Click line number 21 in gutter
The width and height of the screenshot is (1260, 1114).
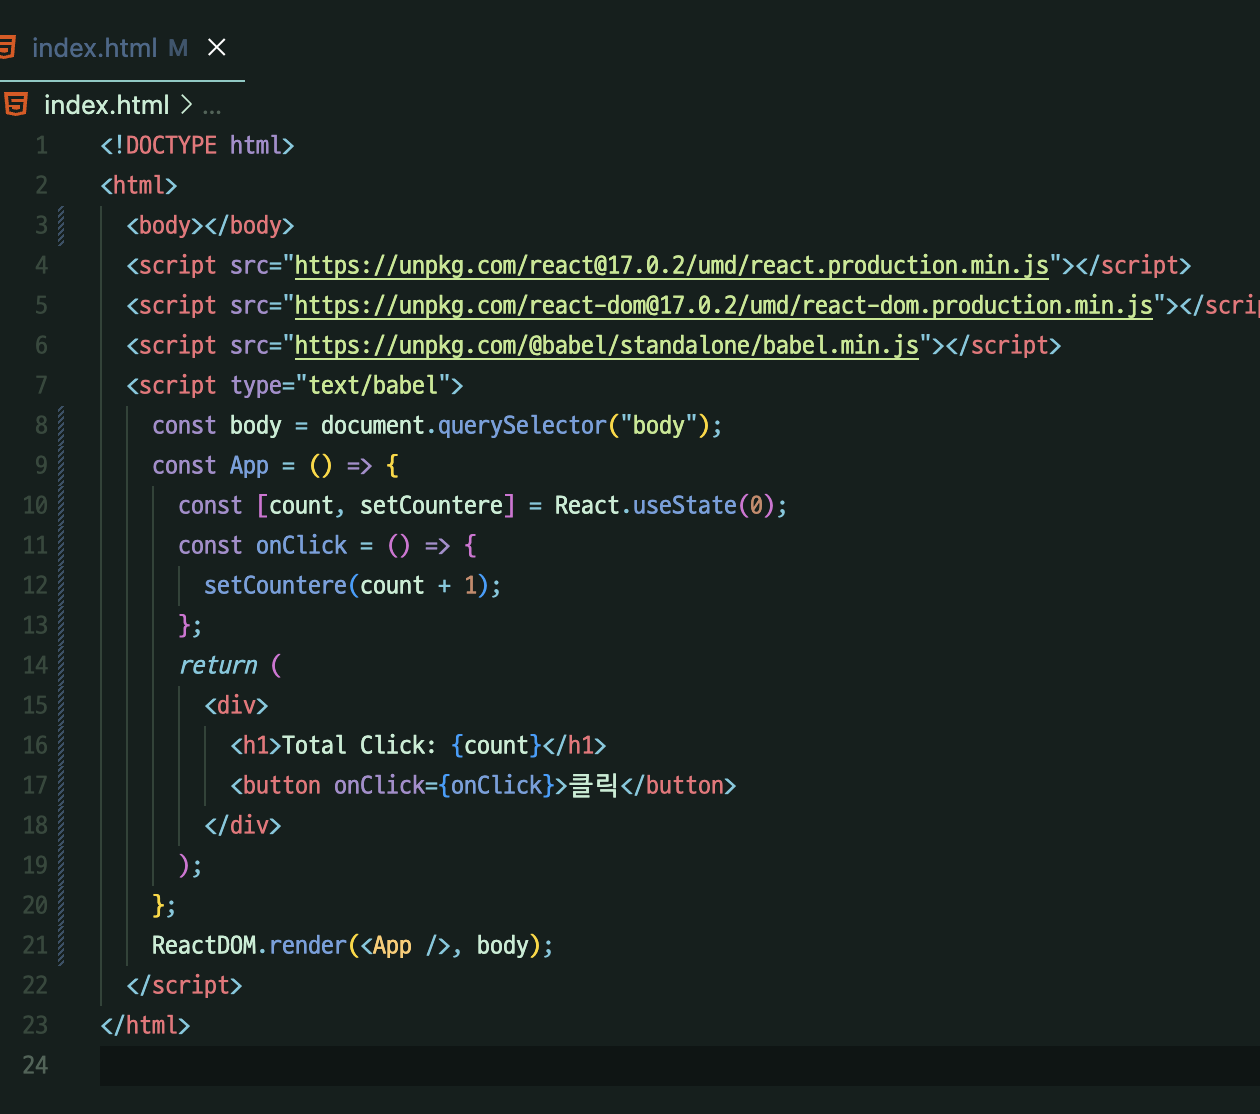pos(35,945)
